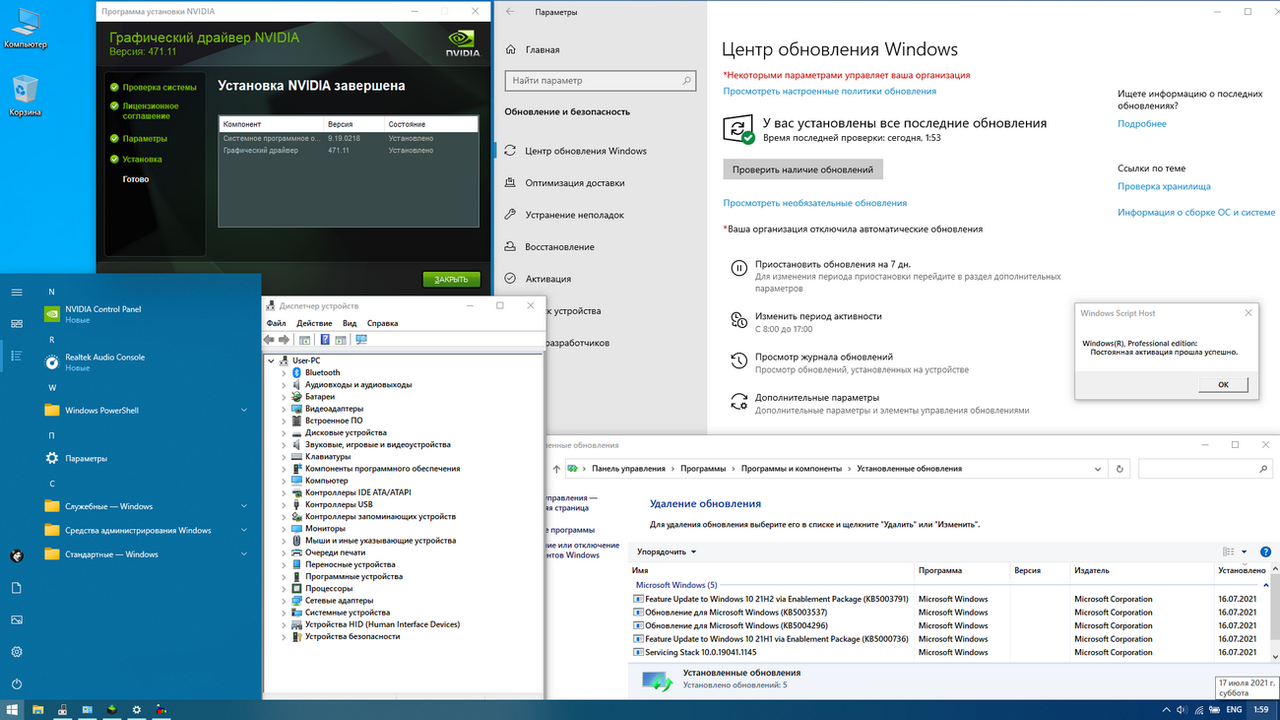This screenshot has width=1280, height=720.
Task: Click the scan hardware monitor icon in Device Manager
Action: 361,340
